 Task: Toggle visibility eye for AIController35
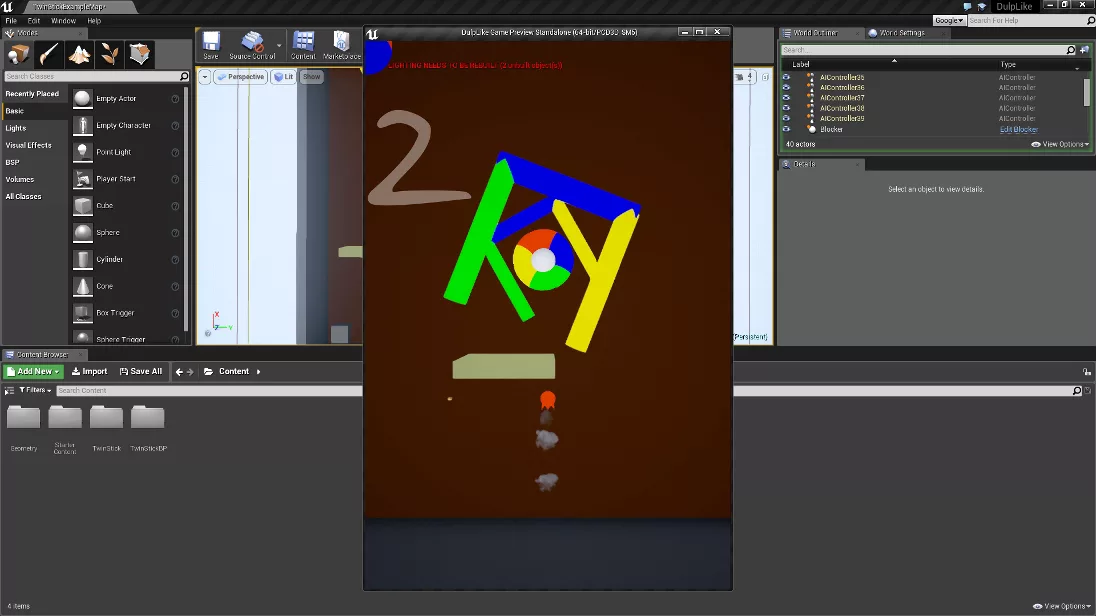click(786, 78)
